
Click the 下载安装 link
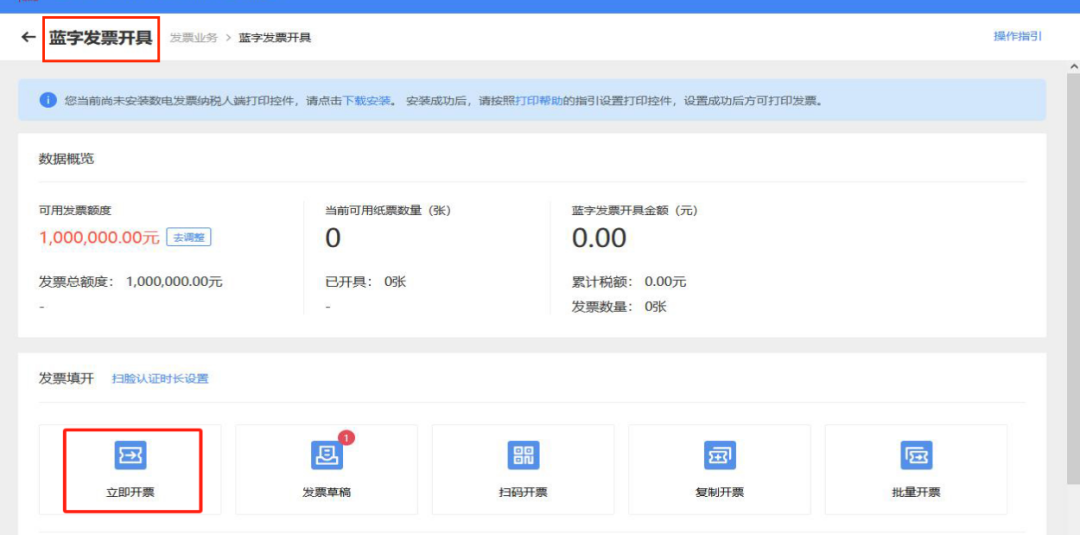pos(366,101)
